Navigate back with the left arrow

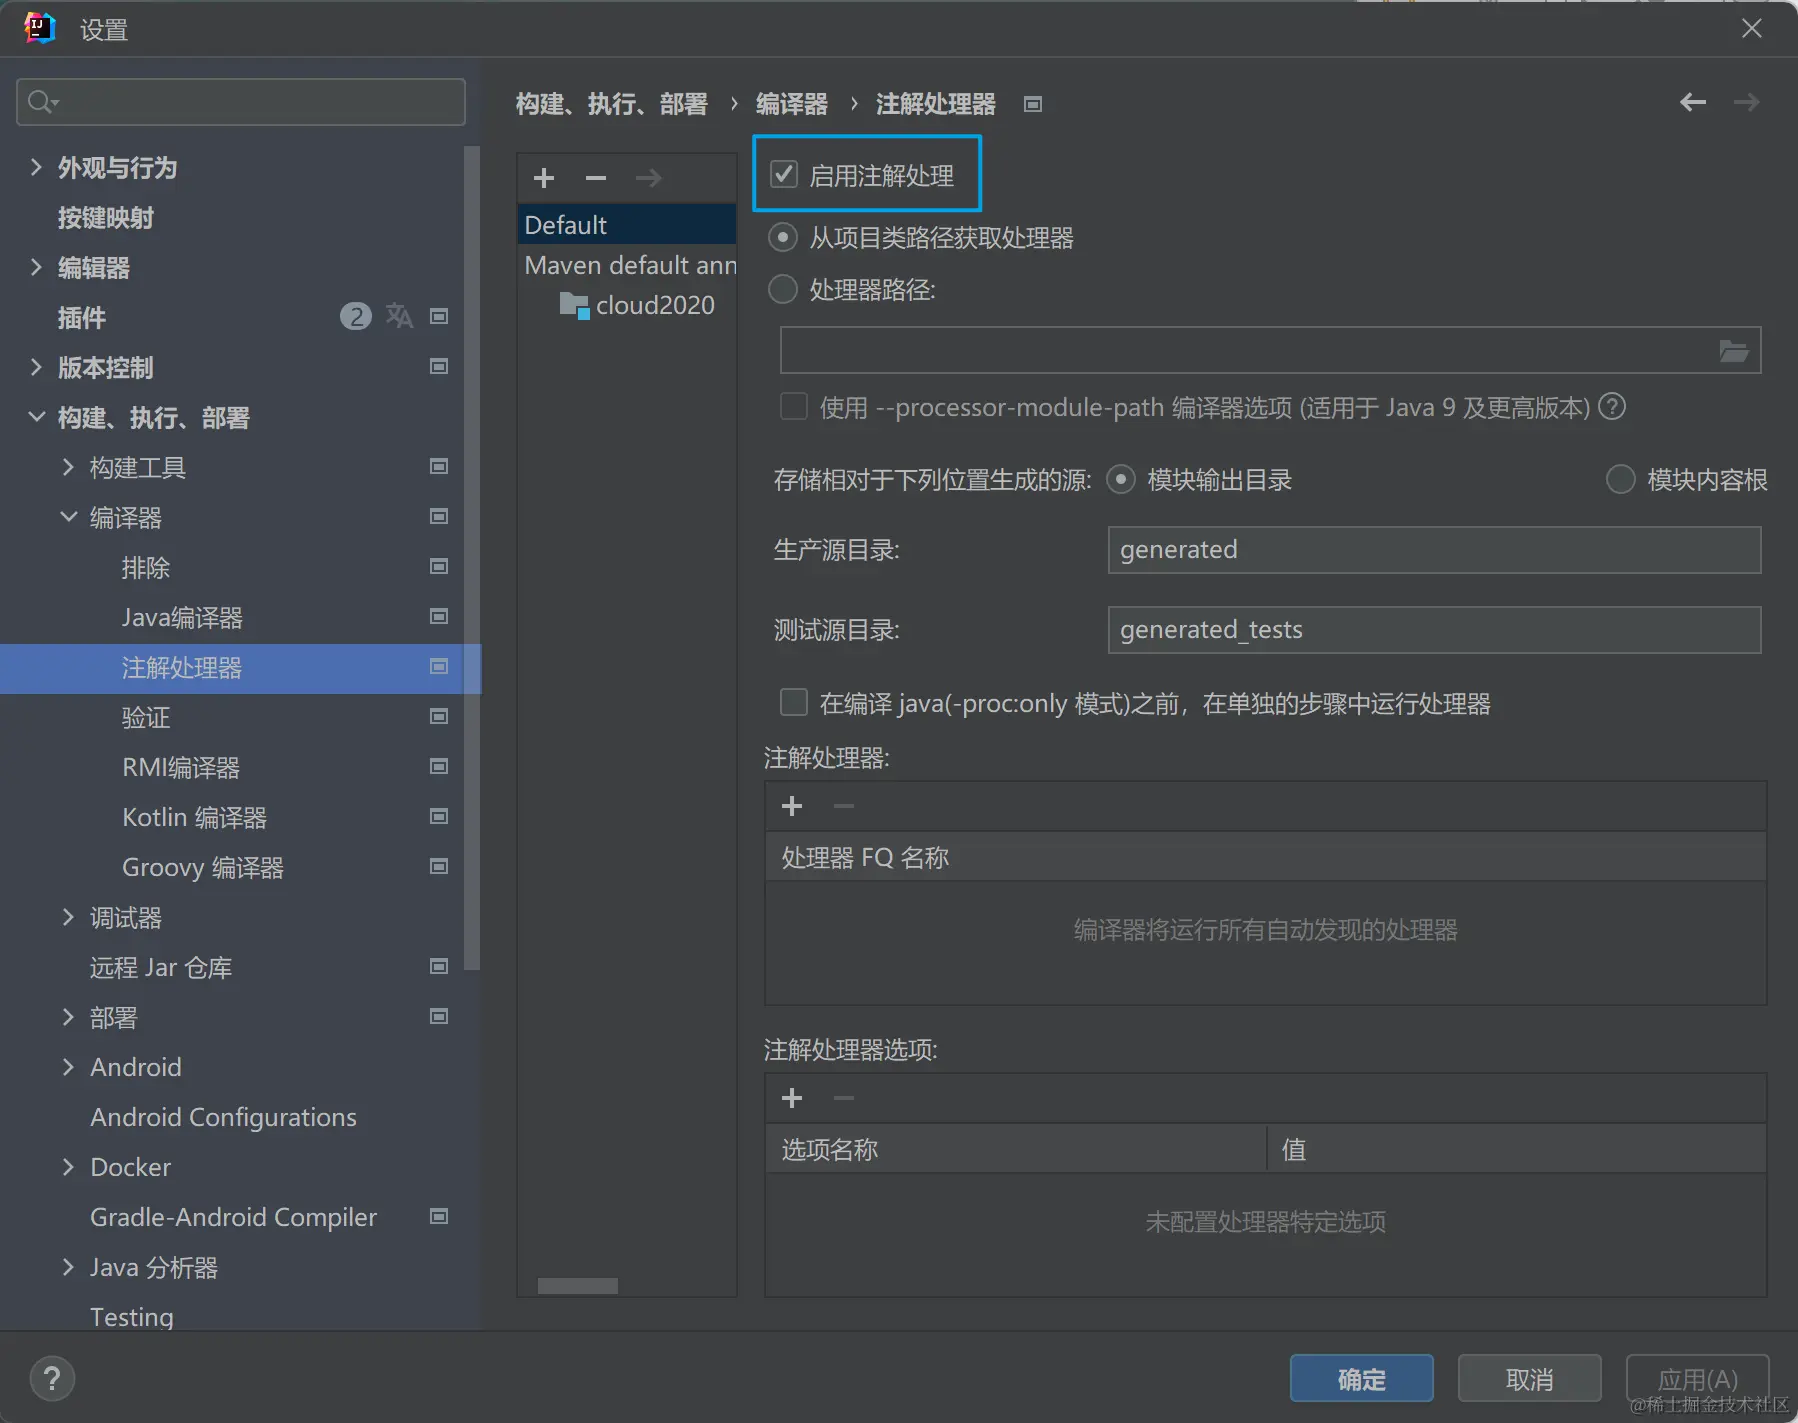(x=1693, y=102)
